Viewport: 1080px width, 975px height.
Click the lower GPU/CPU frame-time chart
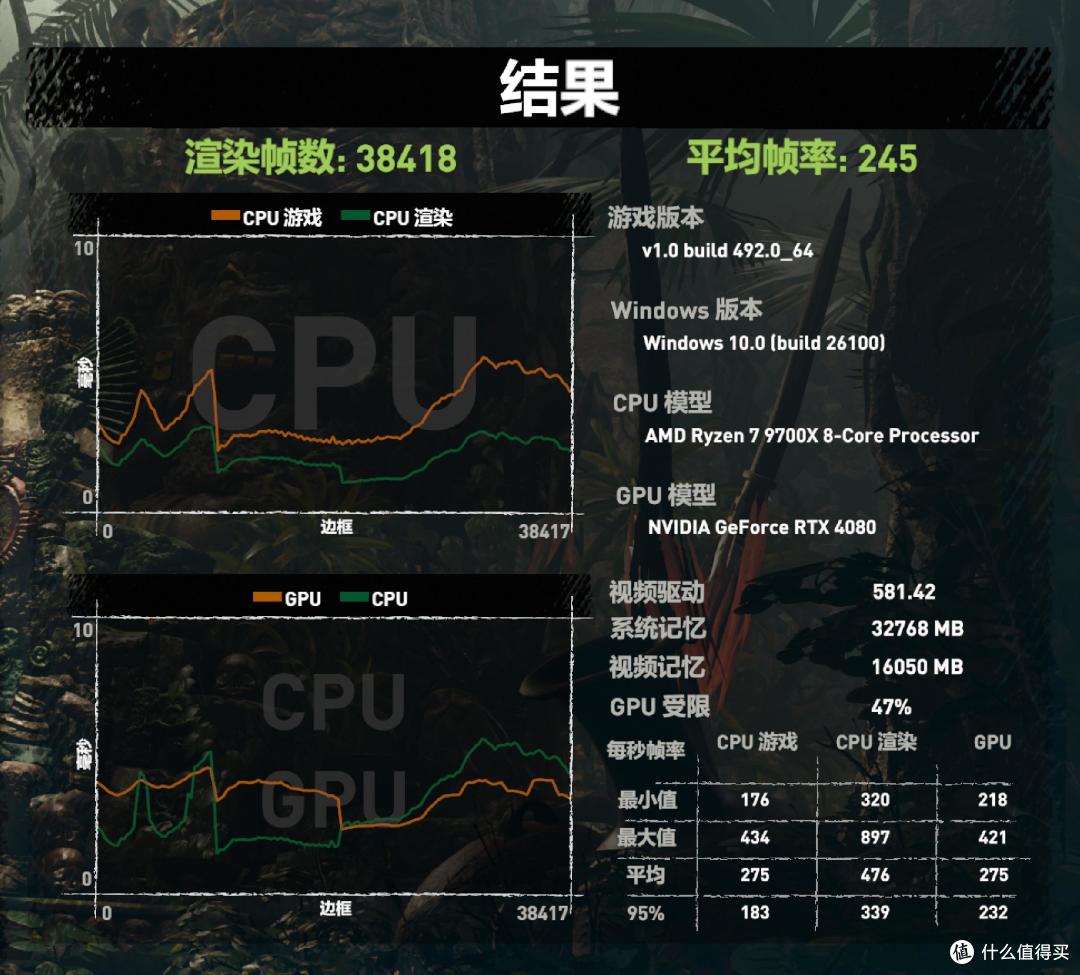pyautogui.click(x=335, y=755)
